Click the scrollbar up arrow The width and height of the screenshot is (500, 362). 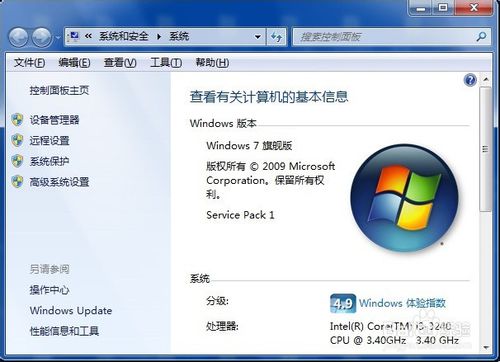point(486,79)
